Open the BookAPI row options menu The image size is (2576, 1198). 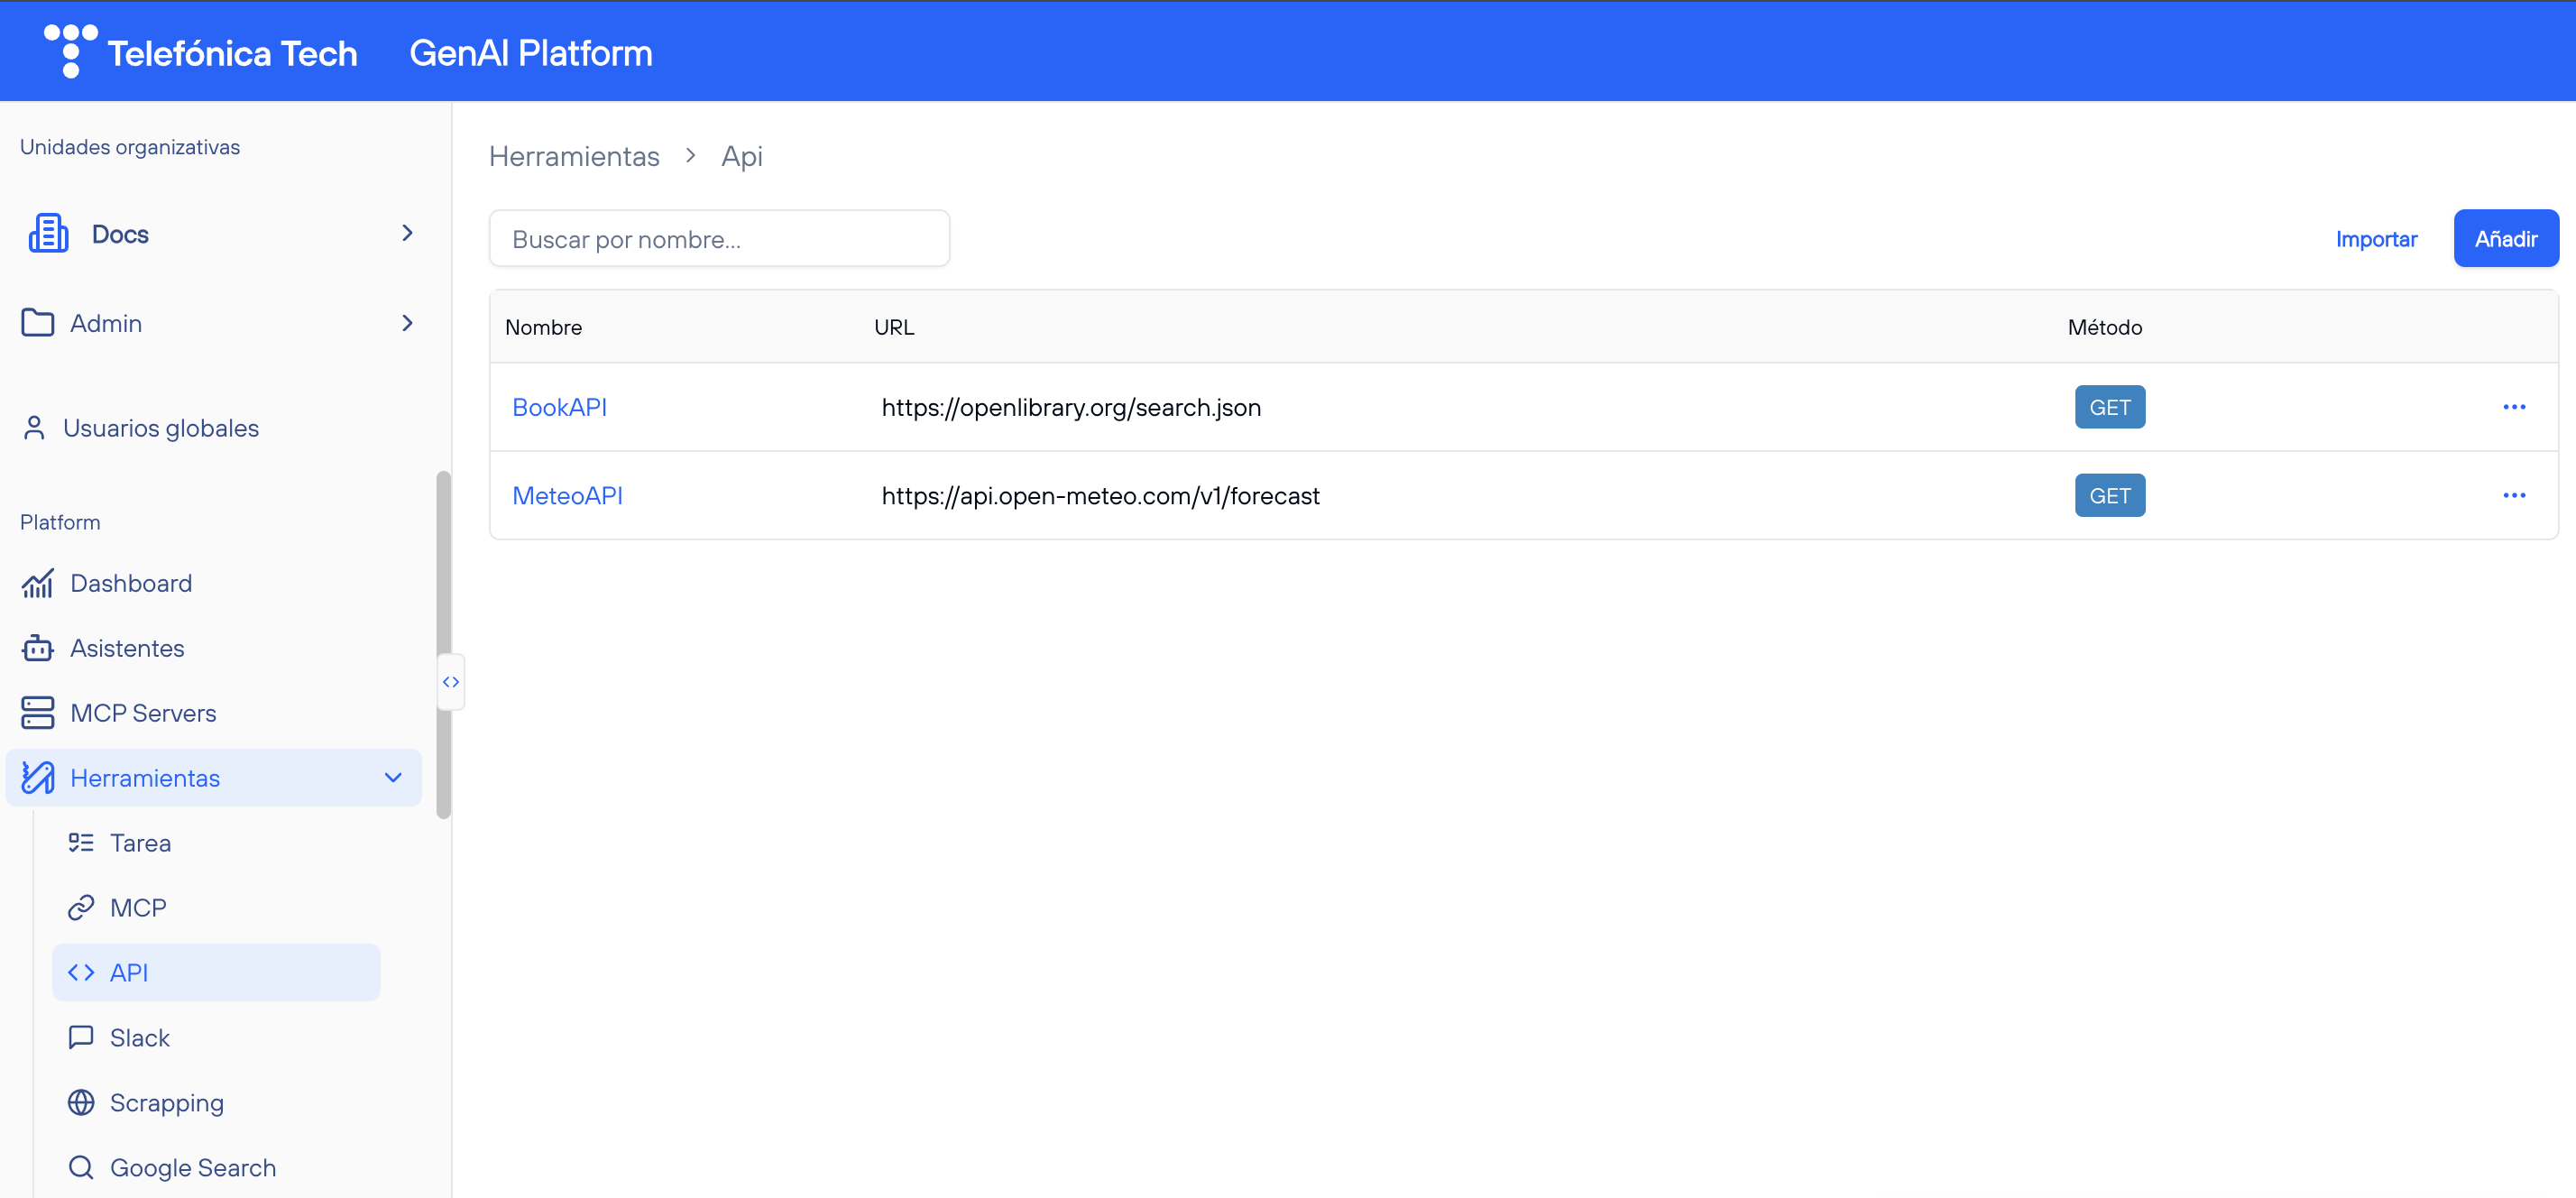[2513, 407]
